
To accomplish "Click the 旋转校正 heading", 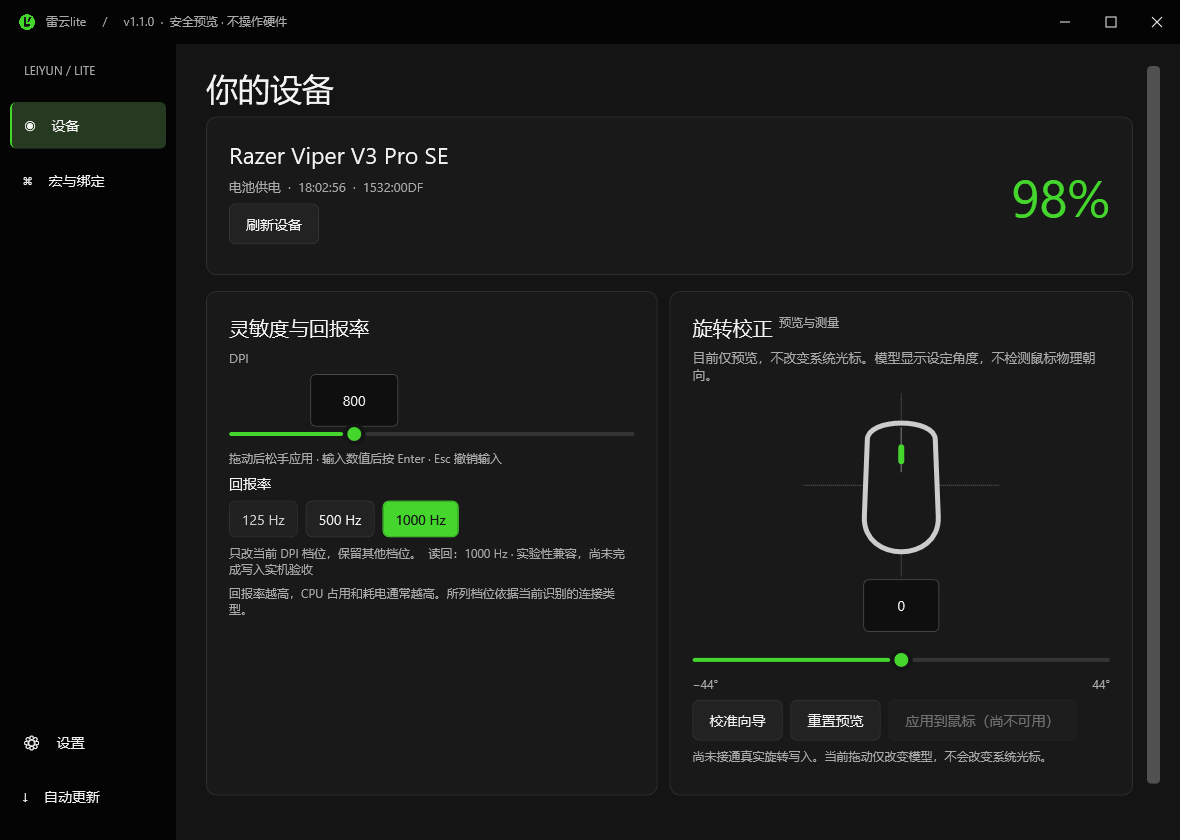I will point(732,329).
